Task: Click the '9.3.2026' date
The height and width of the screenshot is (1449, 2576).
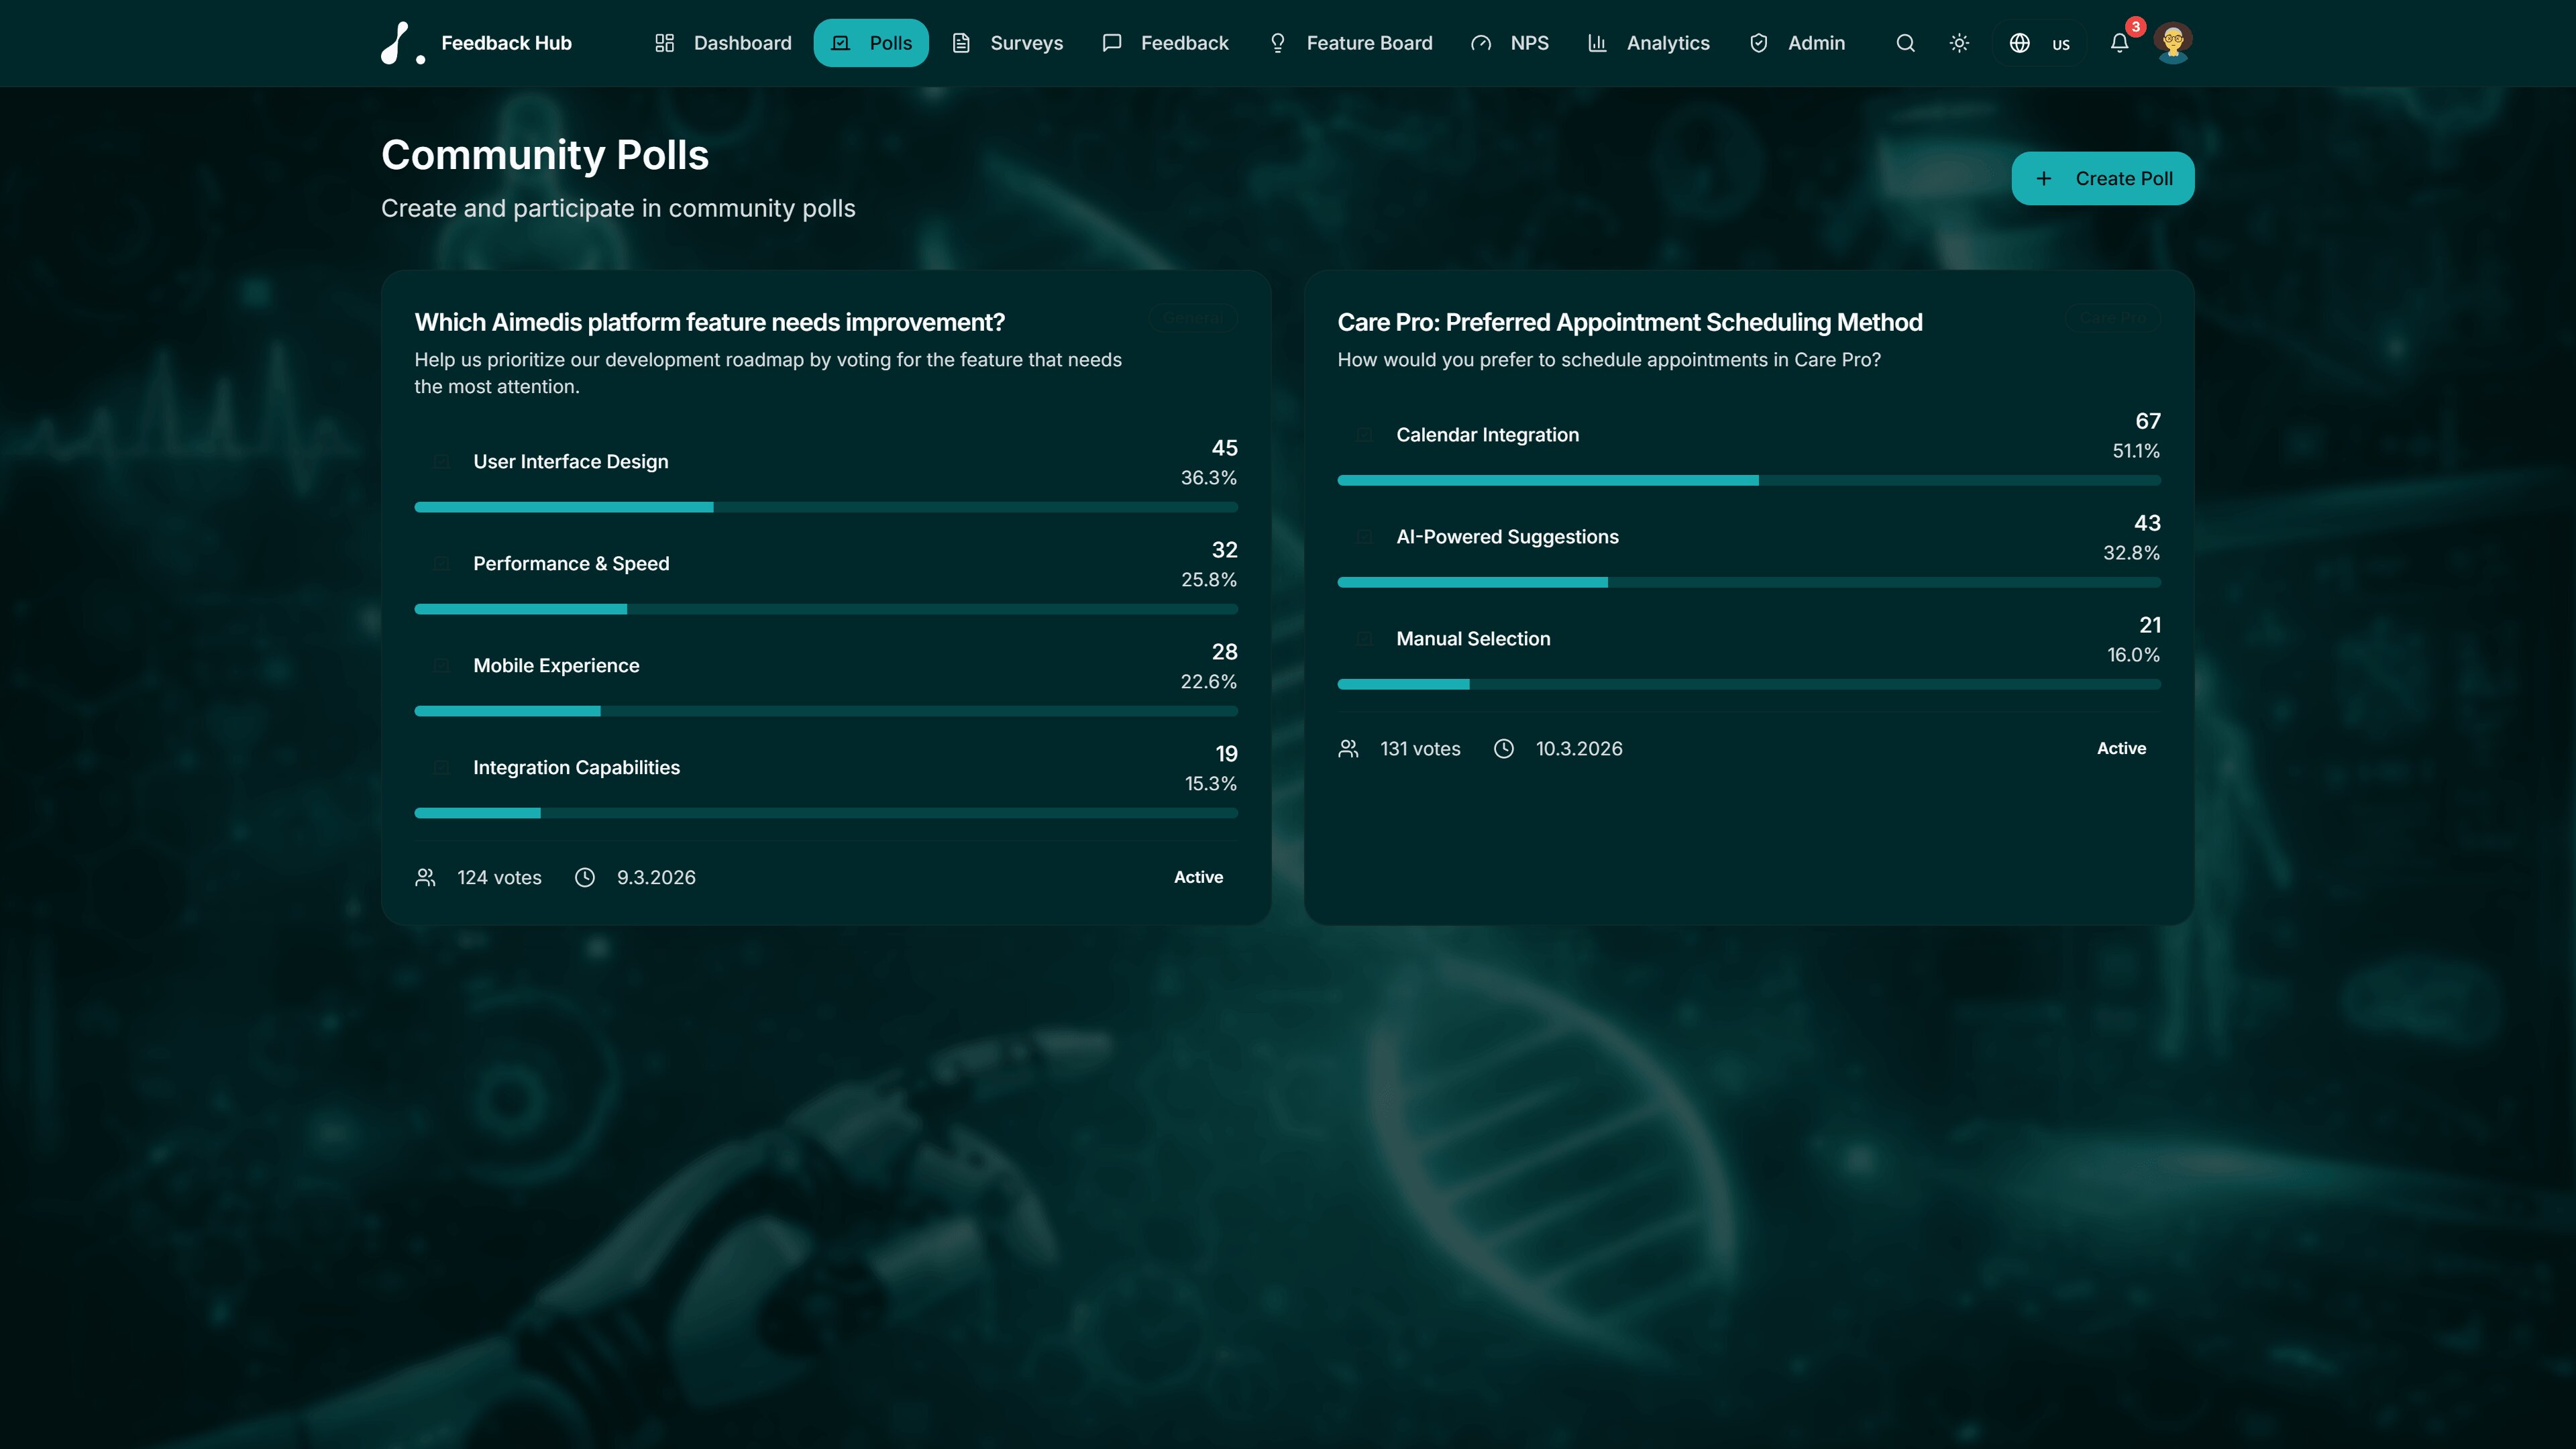Action: [x=656, y=877]
